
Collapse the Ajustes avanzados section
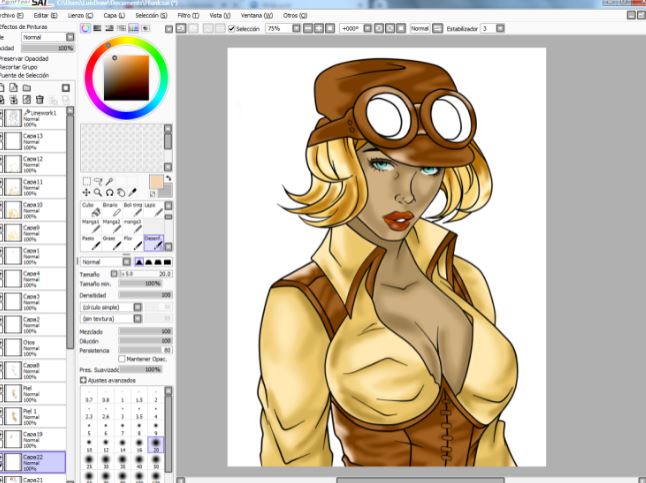coord(83,381)
